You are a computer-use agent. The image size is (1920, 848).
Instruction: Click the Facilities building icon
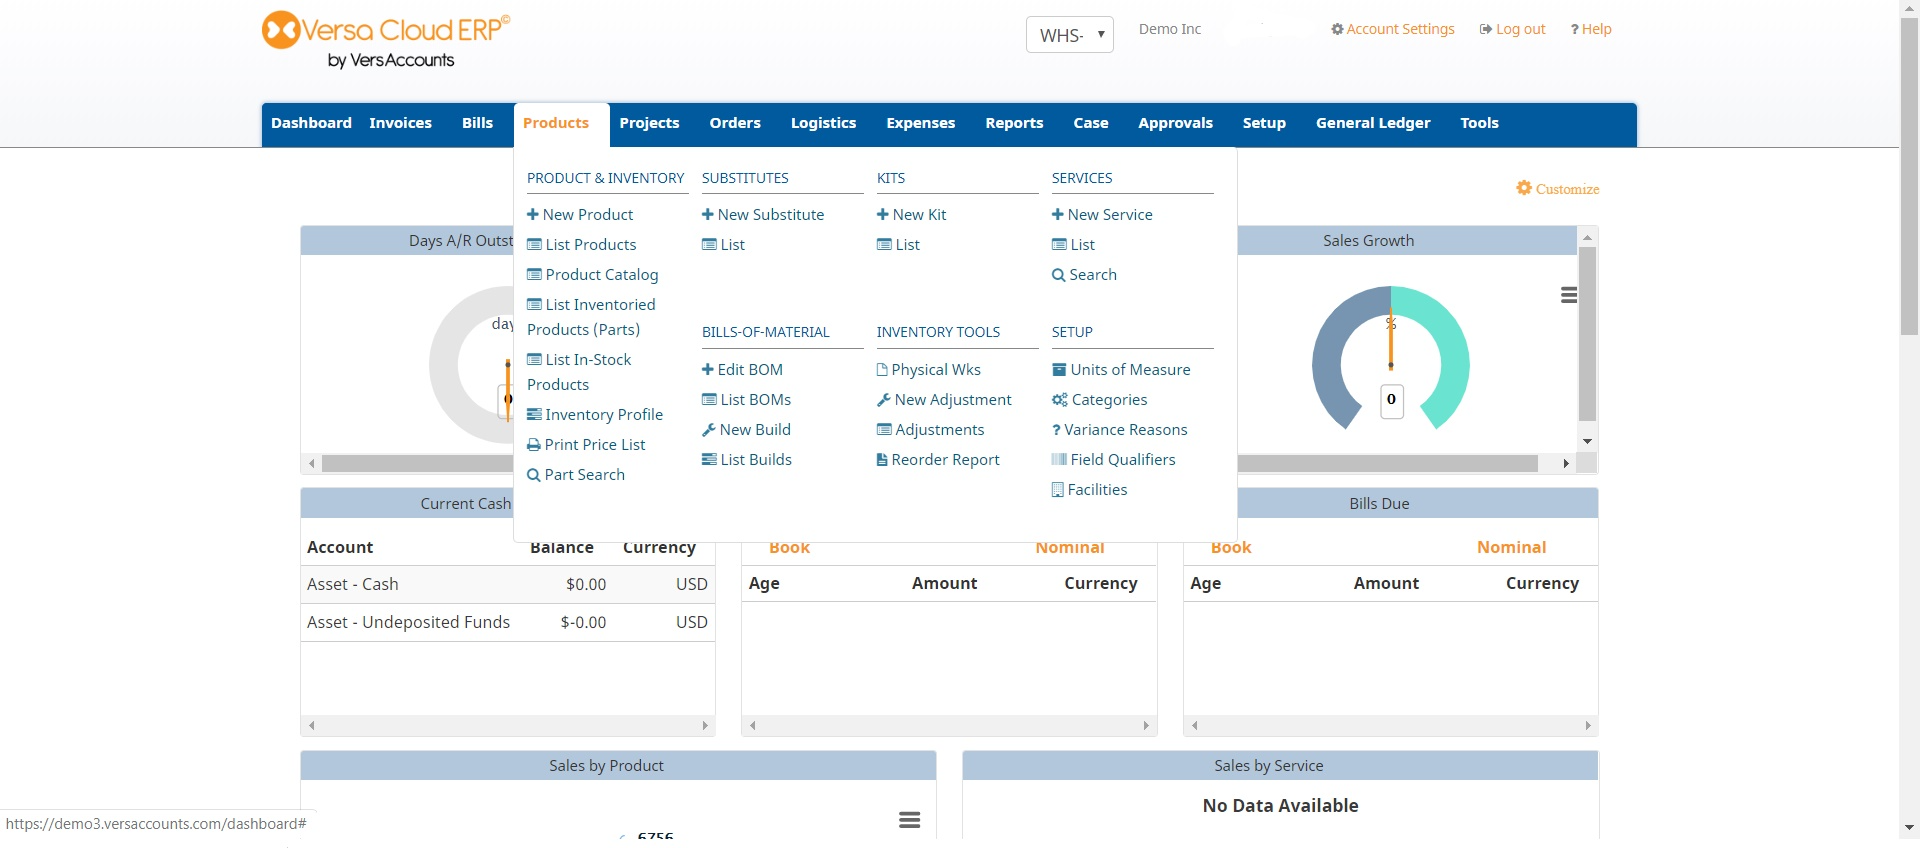pos(1058,489)
